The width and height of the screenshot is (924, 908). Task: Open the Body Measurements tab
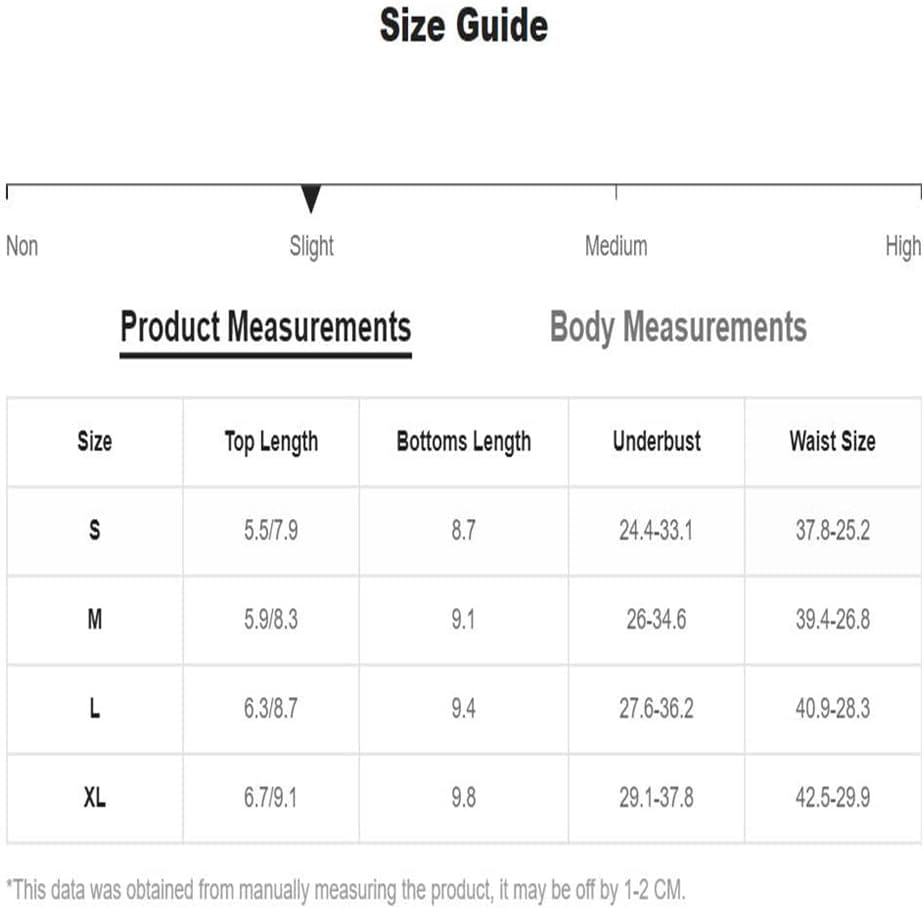(678, 328)
